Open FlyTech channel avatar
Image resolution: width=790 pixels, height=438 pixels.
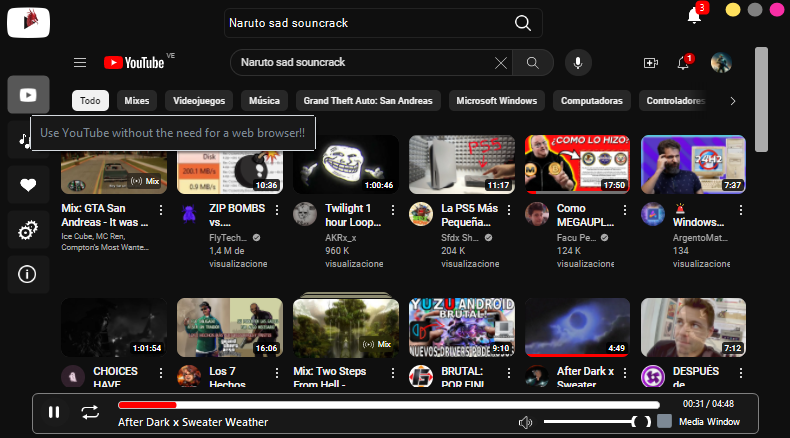click(189, 214)
